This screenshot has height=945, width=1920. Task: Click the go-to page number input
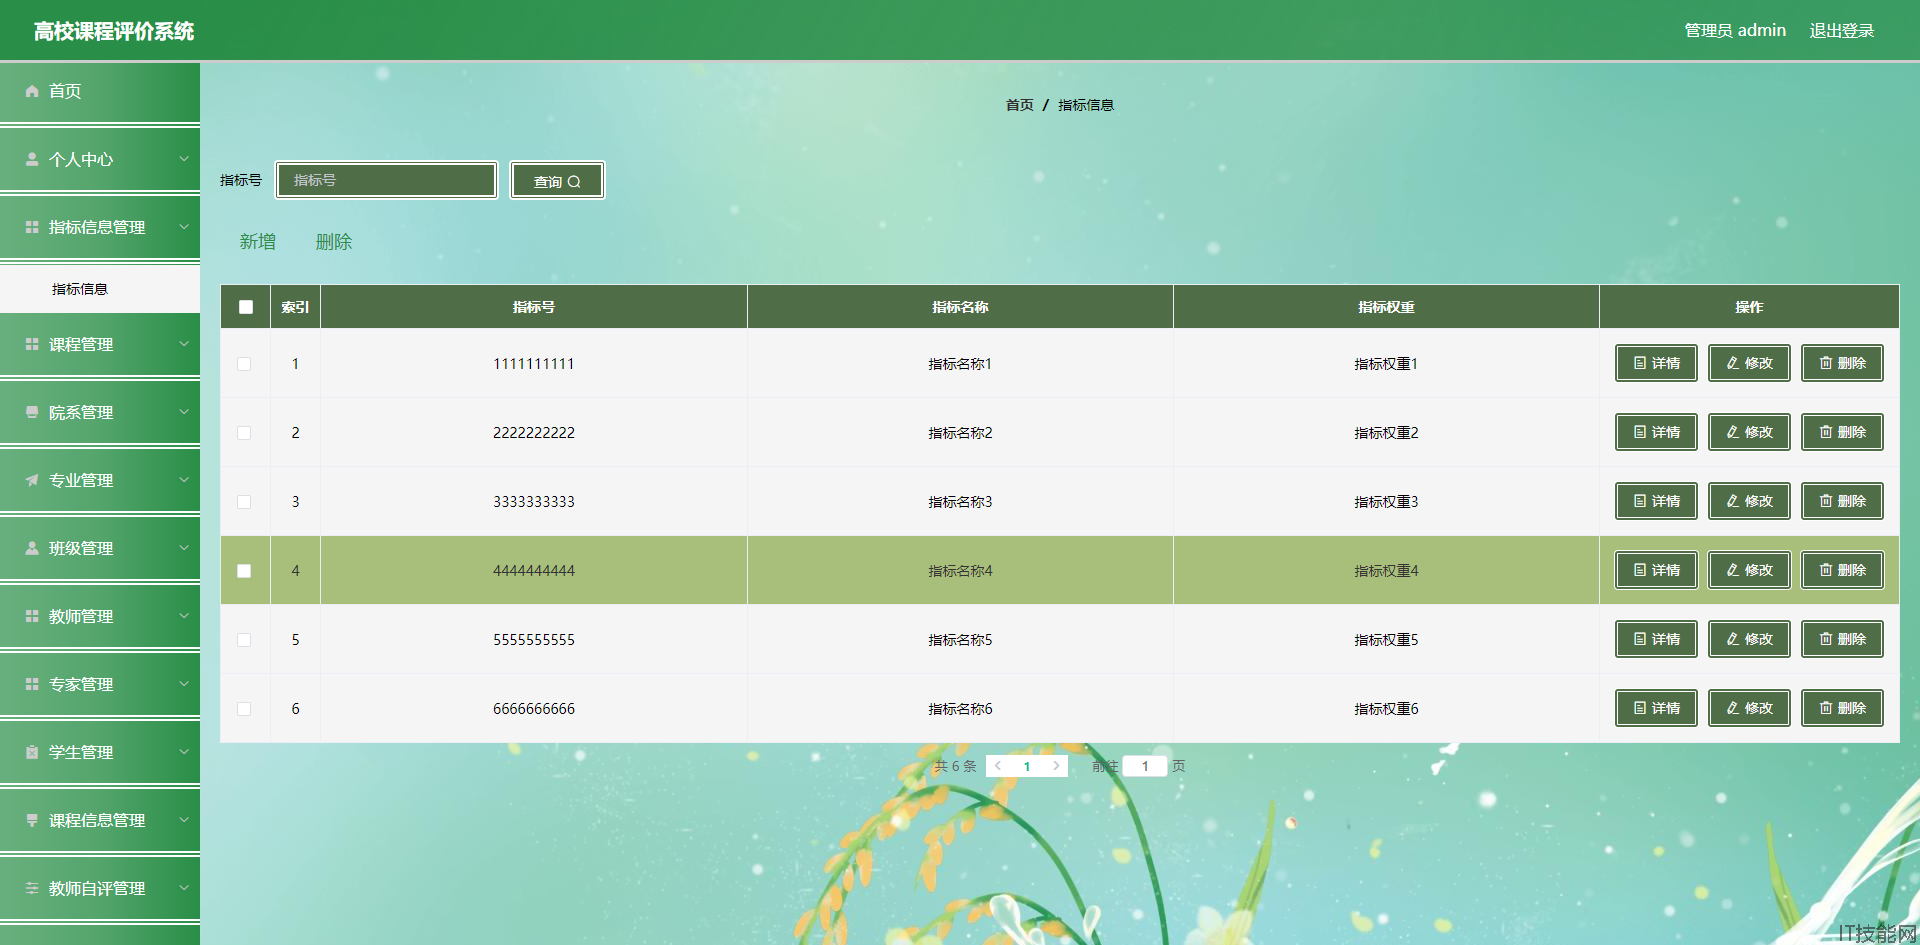[x=1145, y=766]
